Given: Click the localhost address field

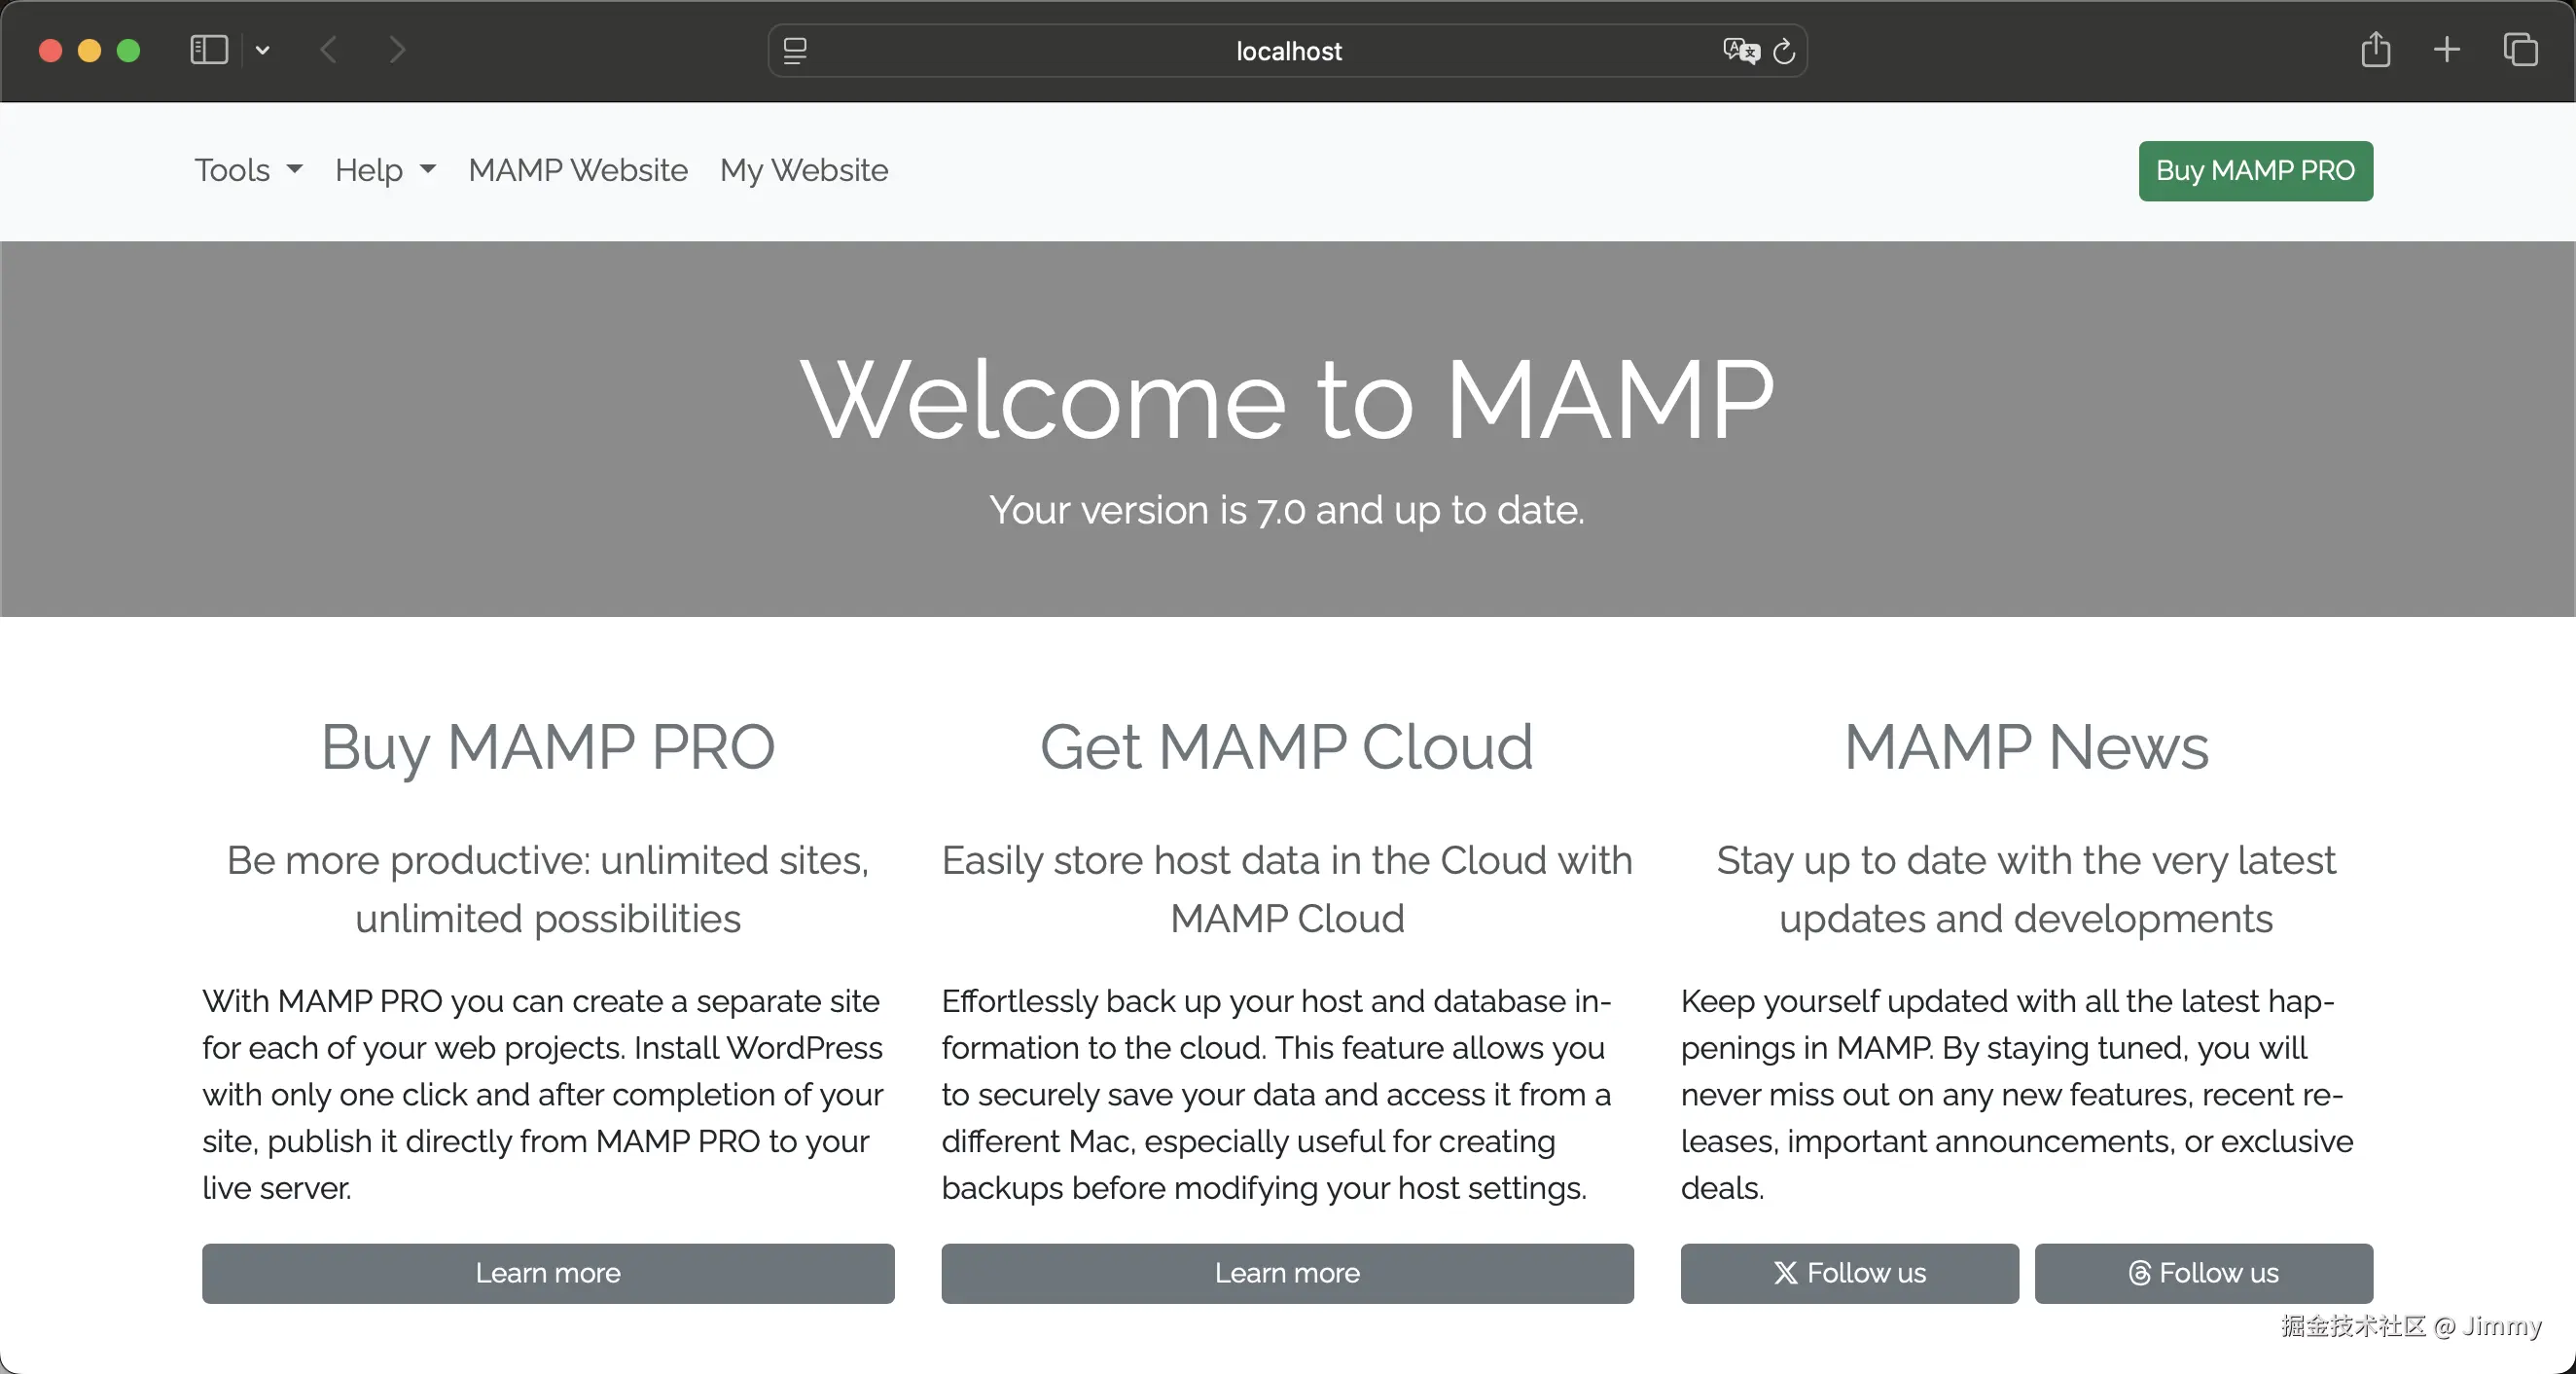Looking at the screenshot, I should tap(1288, 51).
